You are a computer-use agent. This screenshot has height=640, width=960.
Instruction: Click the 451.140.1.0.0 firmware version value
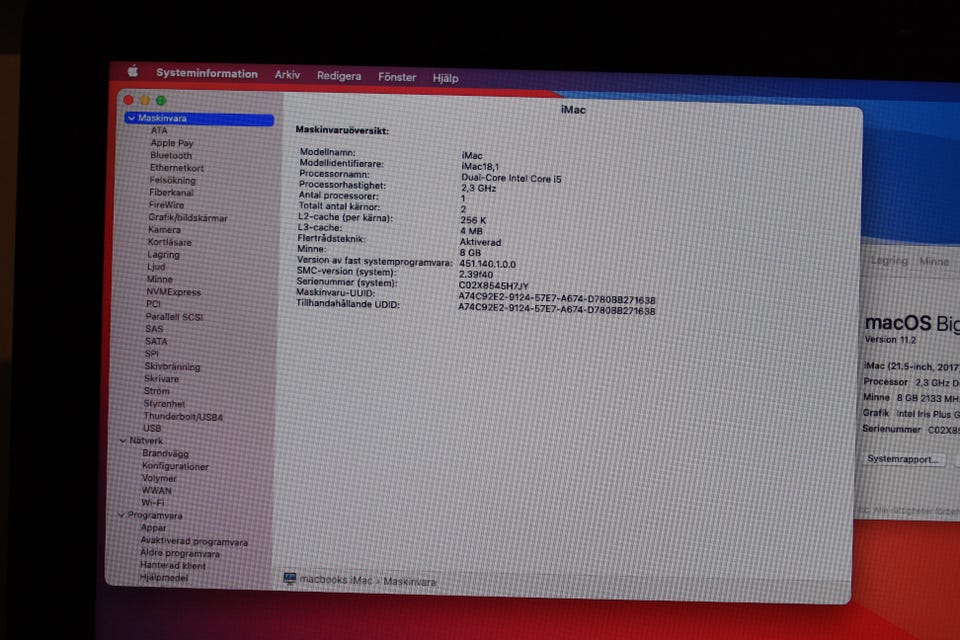[x=487, y=264]
